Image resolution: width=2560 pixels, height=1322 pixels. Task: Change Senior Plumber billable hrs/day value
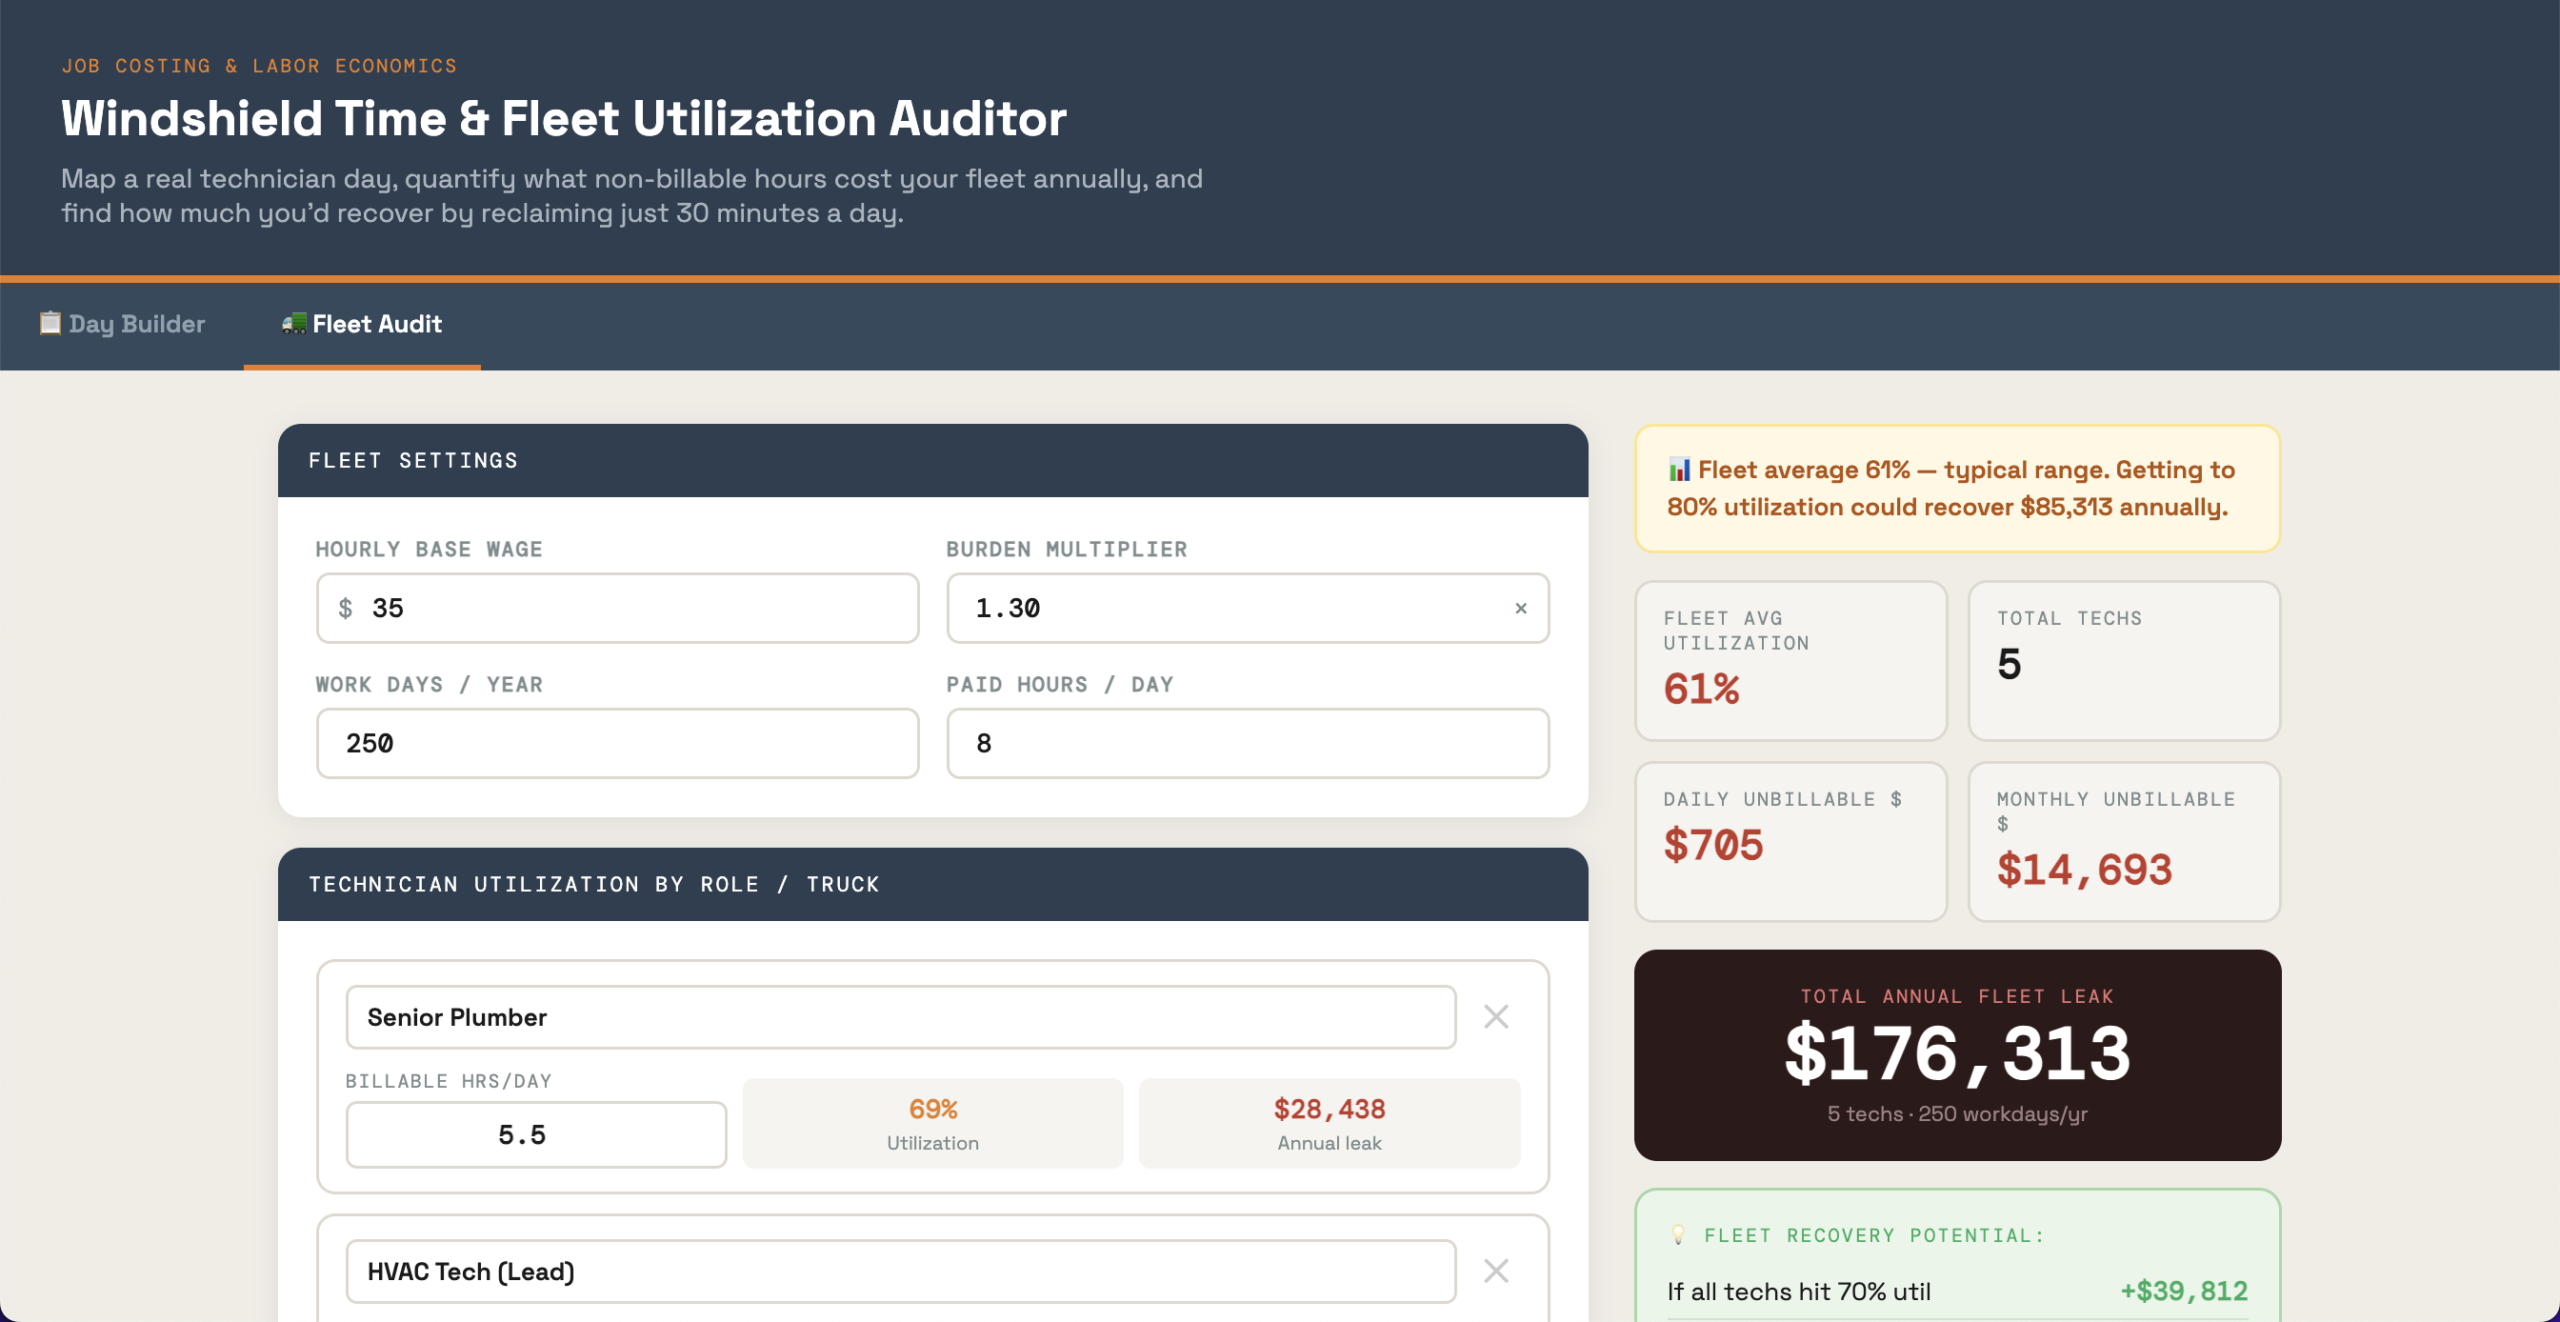pos(536,1135)
